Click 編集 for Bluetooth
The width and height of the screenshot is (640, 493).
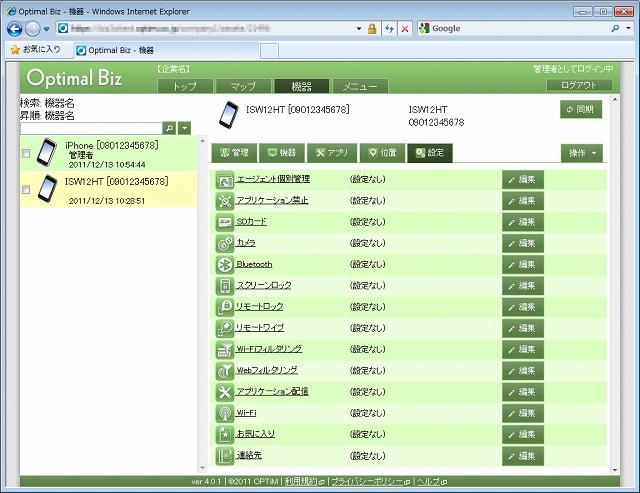click(x=523, y=265)
